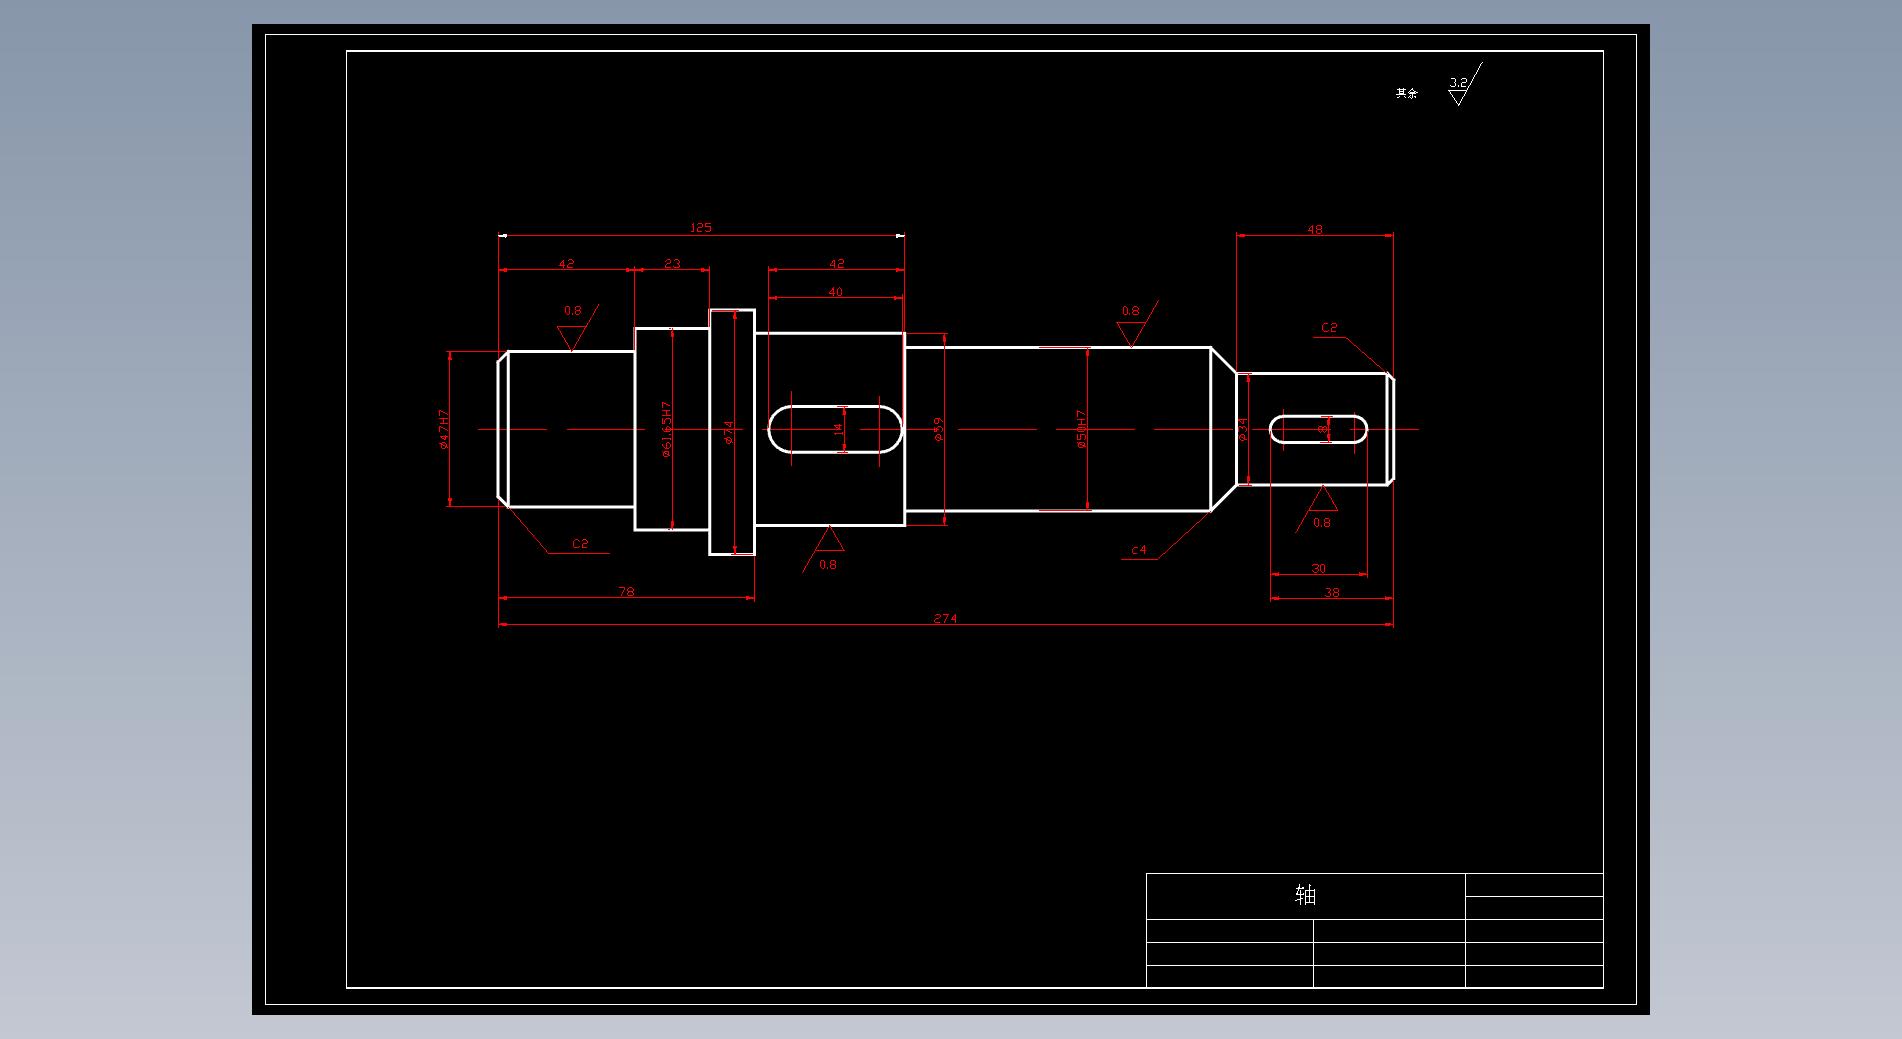Screen dimensions: 1902x1039
Task: Select the "274" total length dimension
Action: click(945, 619)
